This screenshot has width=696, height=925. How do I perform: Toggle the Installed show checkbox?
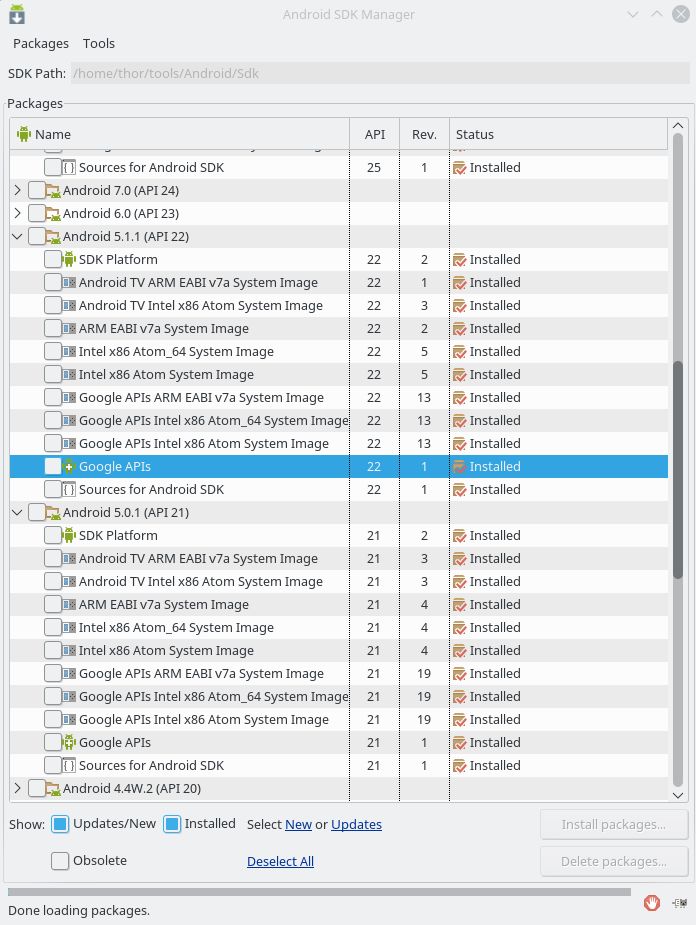(x=172, y=824)
